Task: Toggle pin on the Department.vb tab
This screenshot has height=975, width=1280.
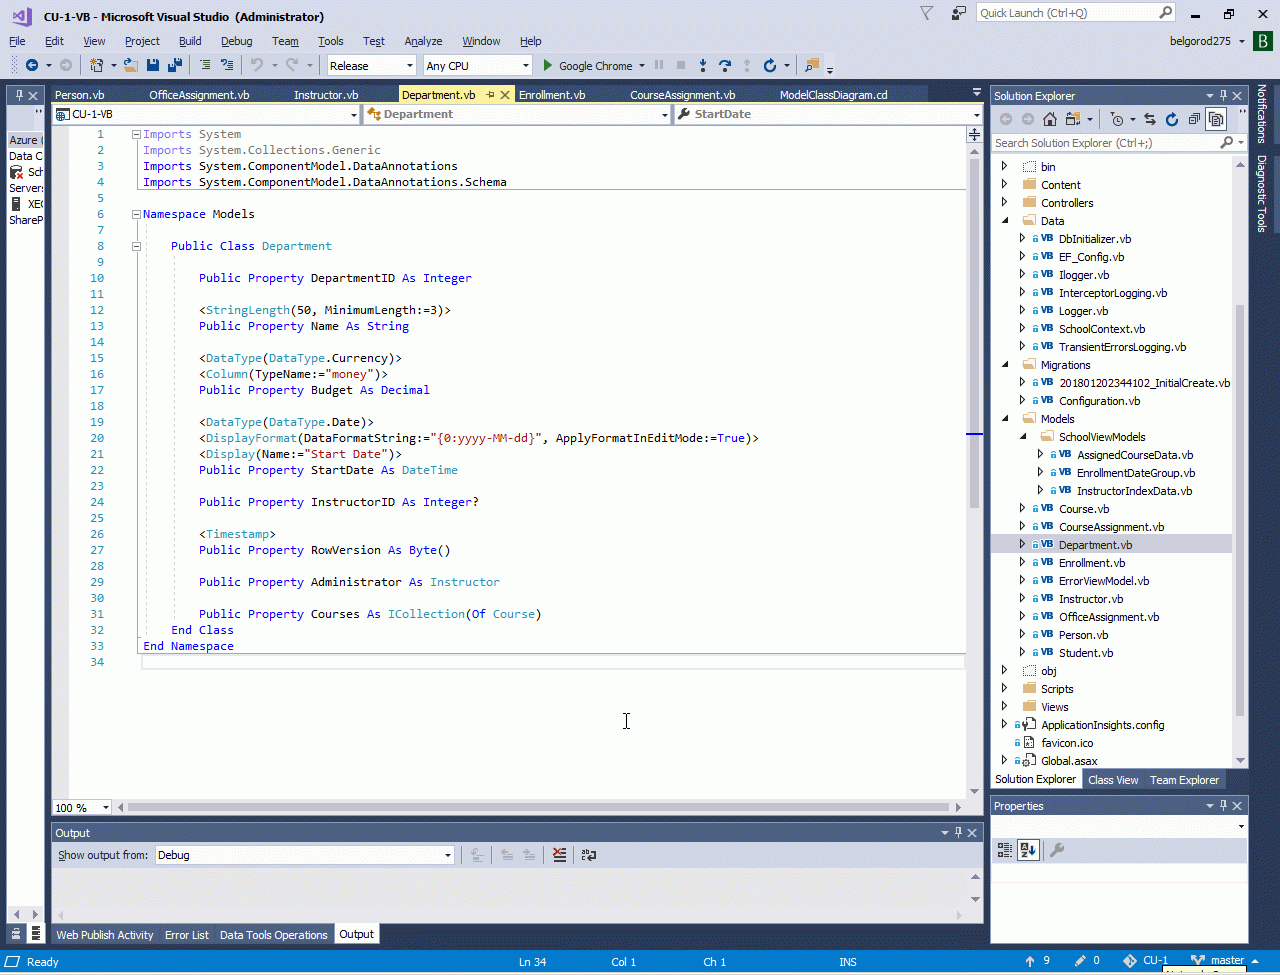Action: tap(490, 95)
